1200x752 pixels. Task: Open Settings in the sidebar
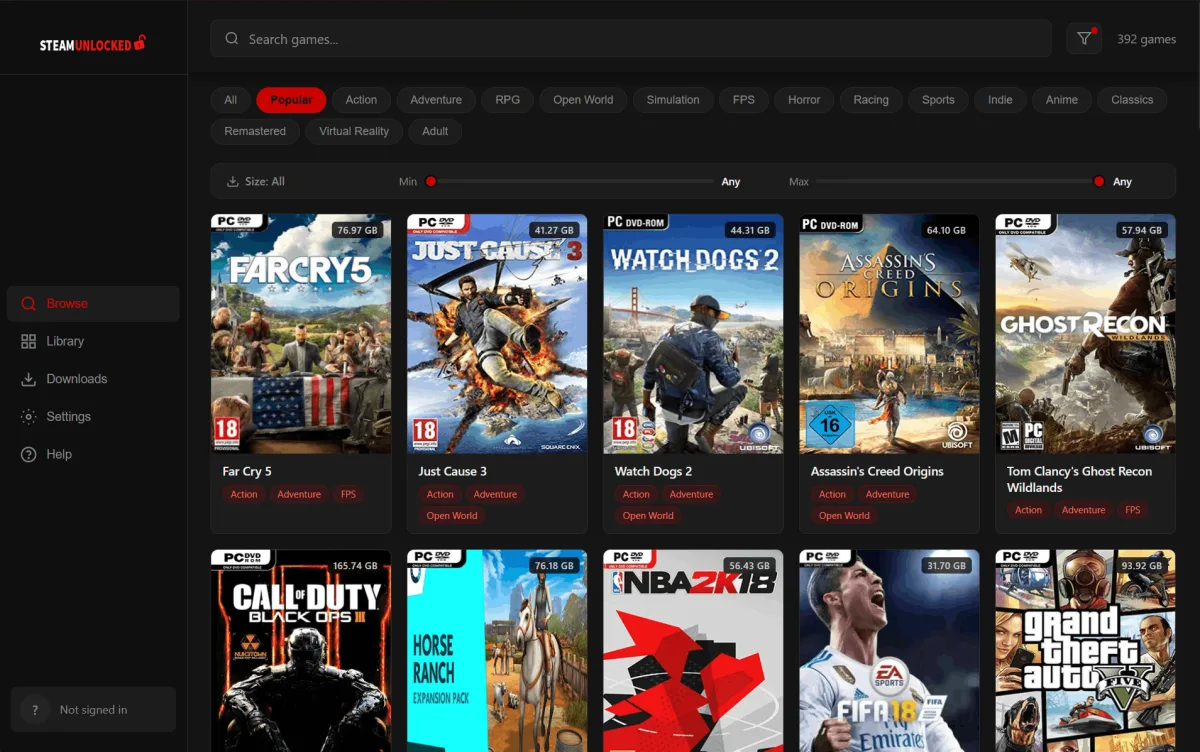tap(93, 417)
